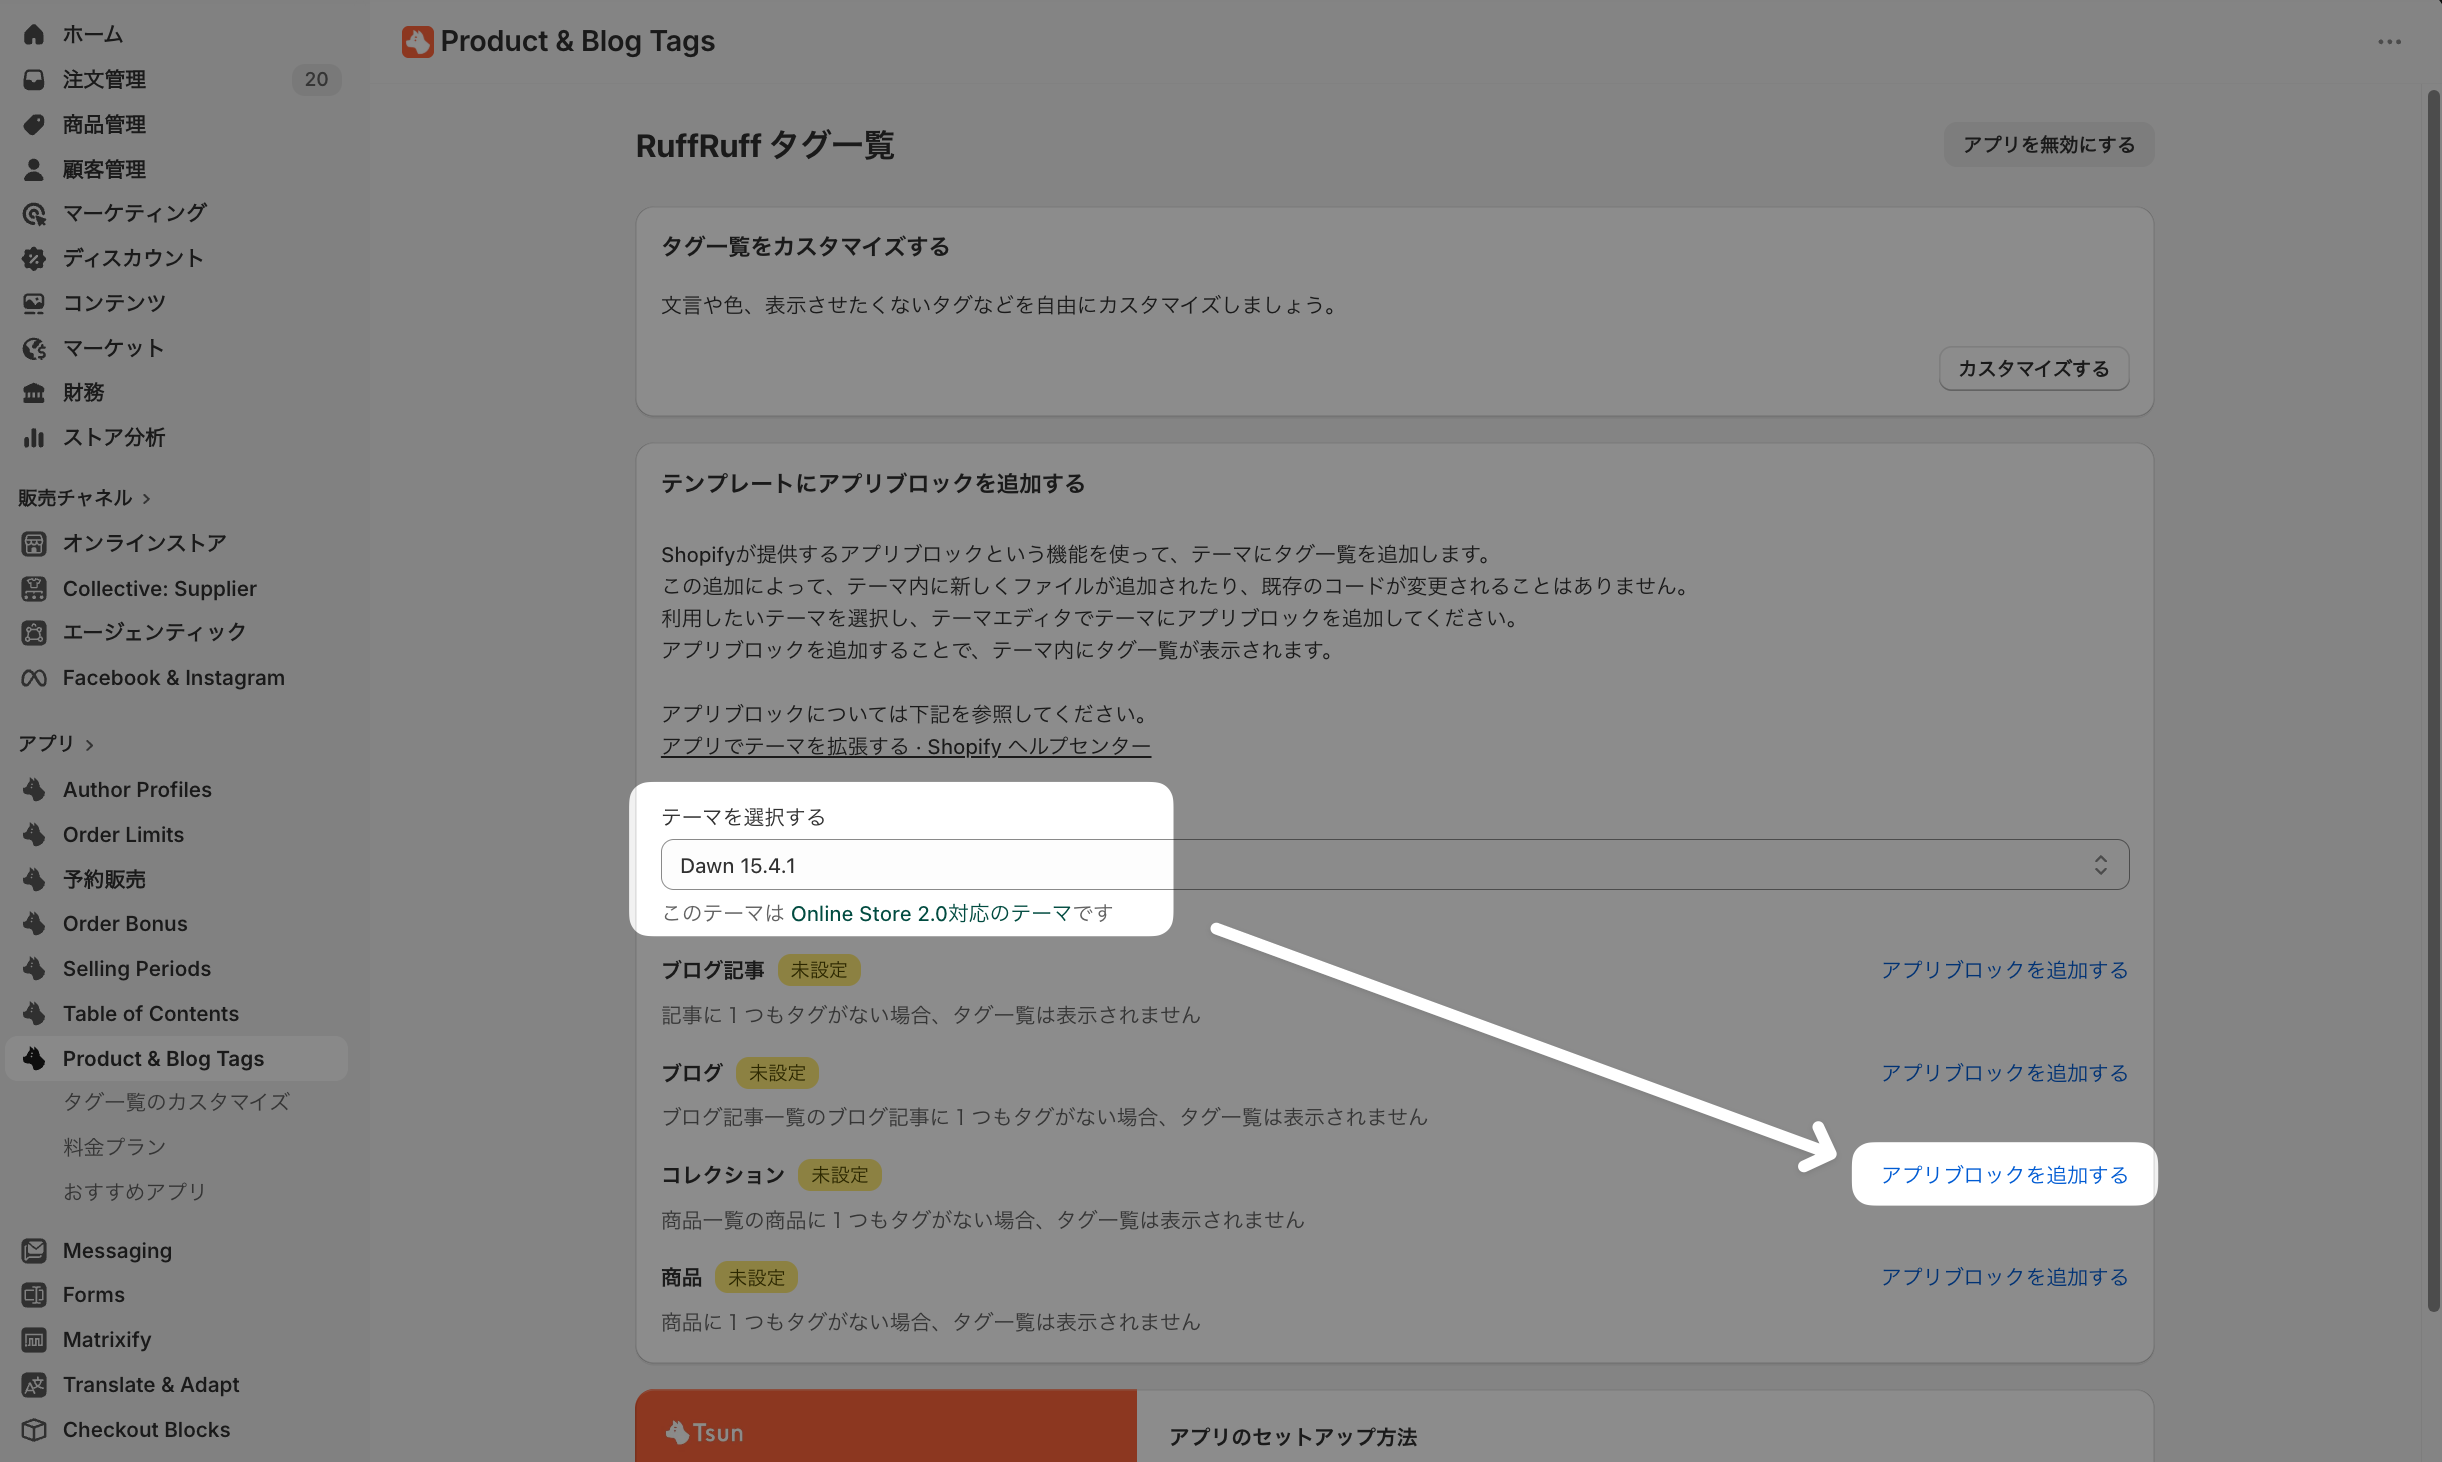
Task: Add app block for コレクション row
Action: [x=2004, y=1175]
